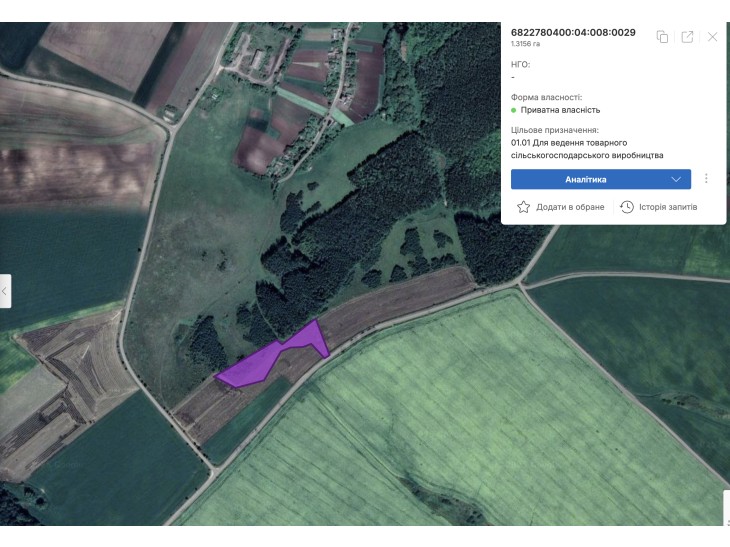Open the three-dot more options menu

tap(706, 179)
